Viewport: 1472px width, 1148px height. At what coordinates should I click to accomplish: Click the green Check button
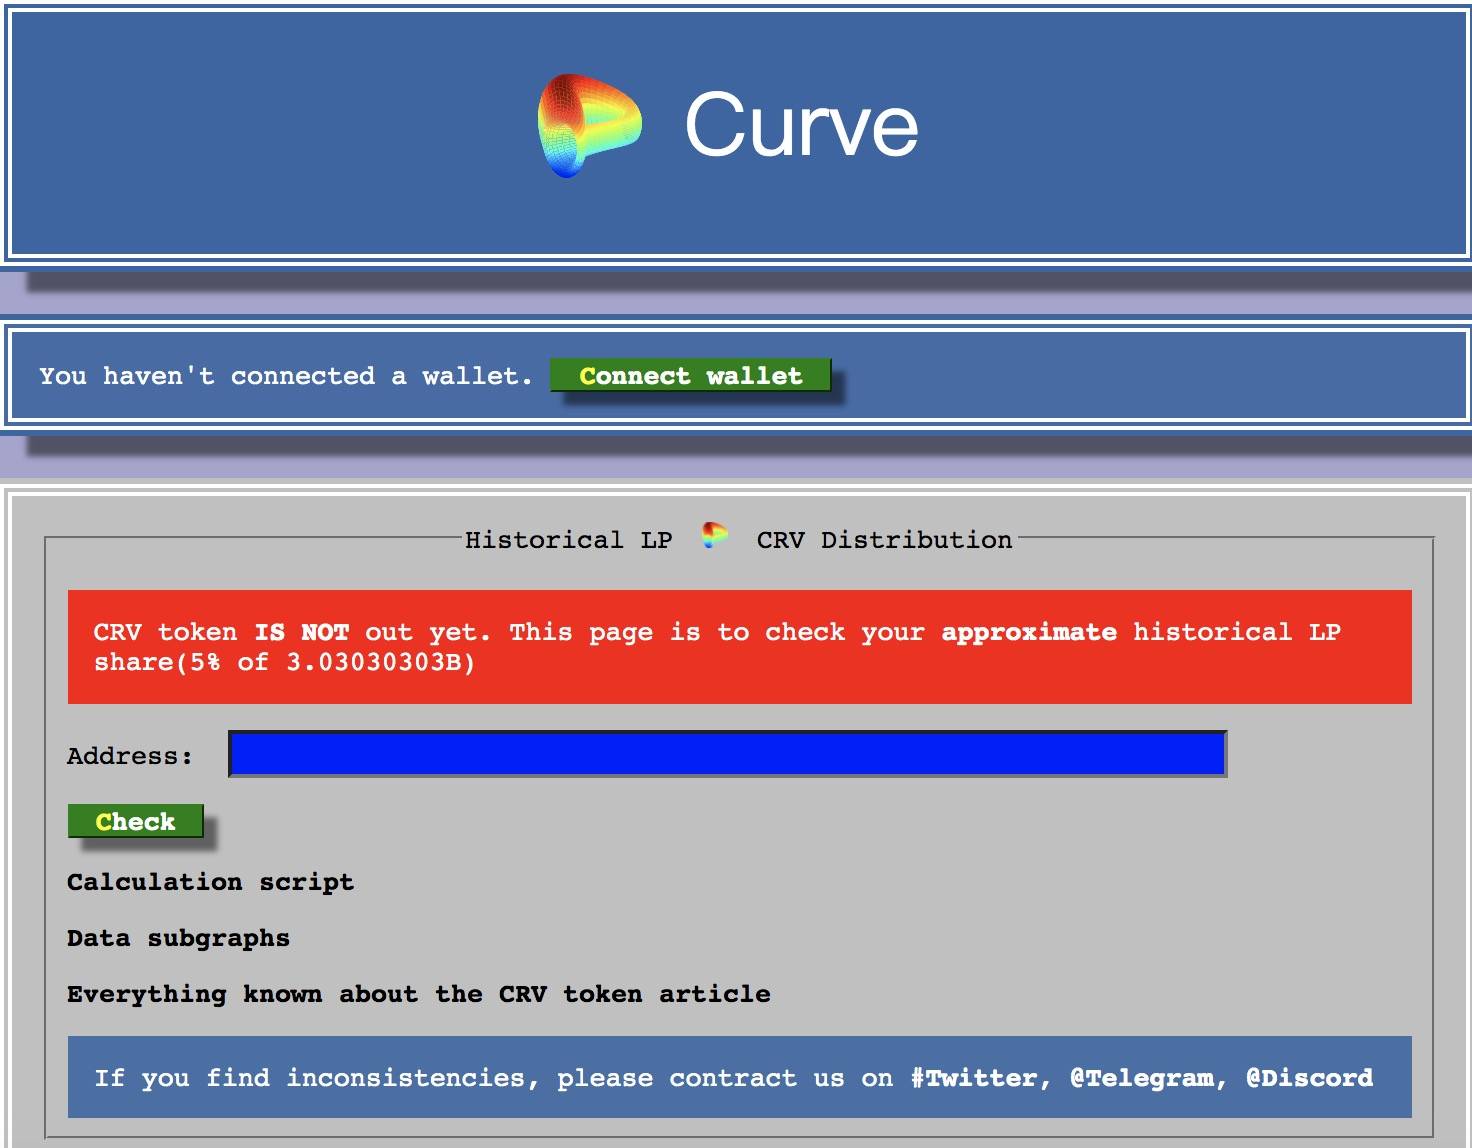pyautogui.click(x=135, y=821)
